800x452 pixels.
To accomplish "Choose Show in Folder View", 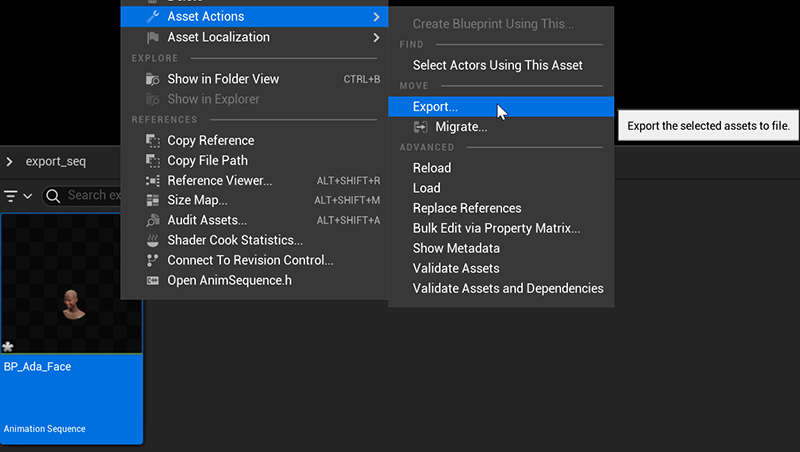I will (254, 79).
